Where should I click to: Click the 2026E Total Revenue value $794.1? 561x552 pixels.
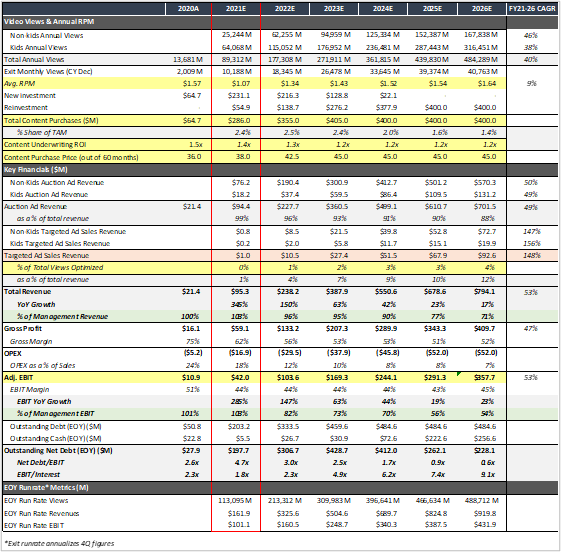[484, 292]
